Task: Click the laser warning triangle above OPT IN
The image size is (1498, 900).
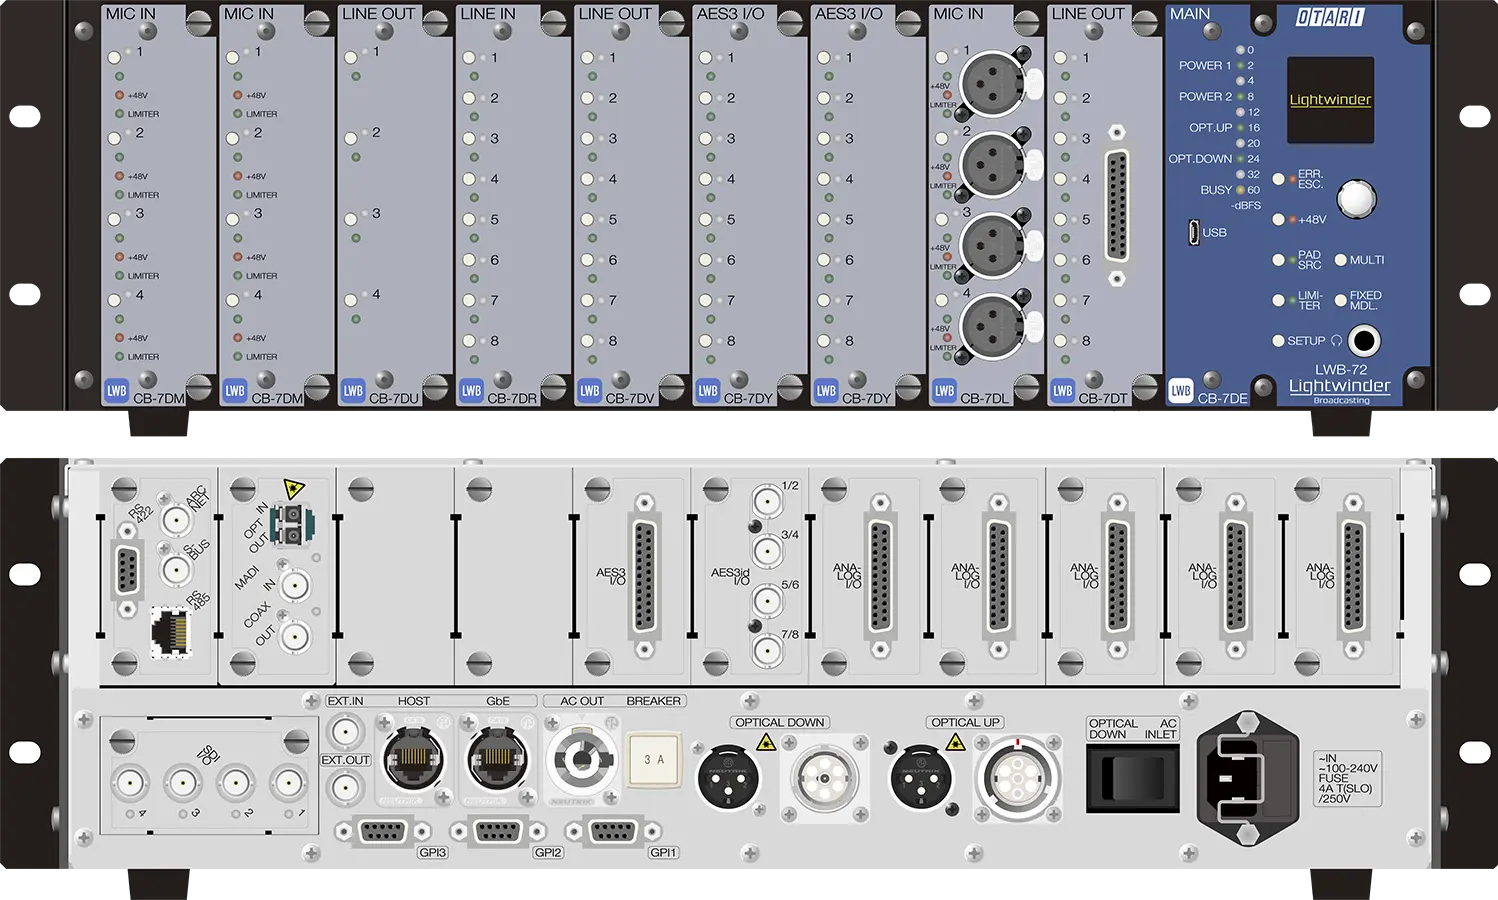Action: click(294, 488)
